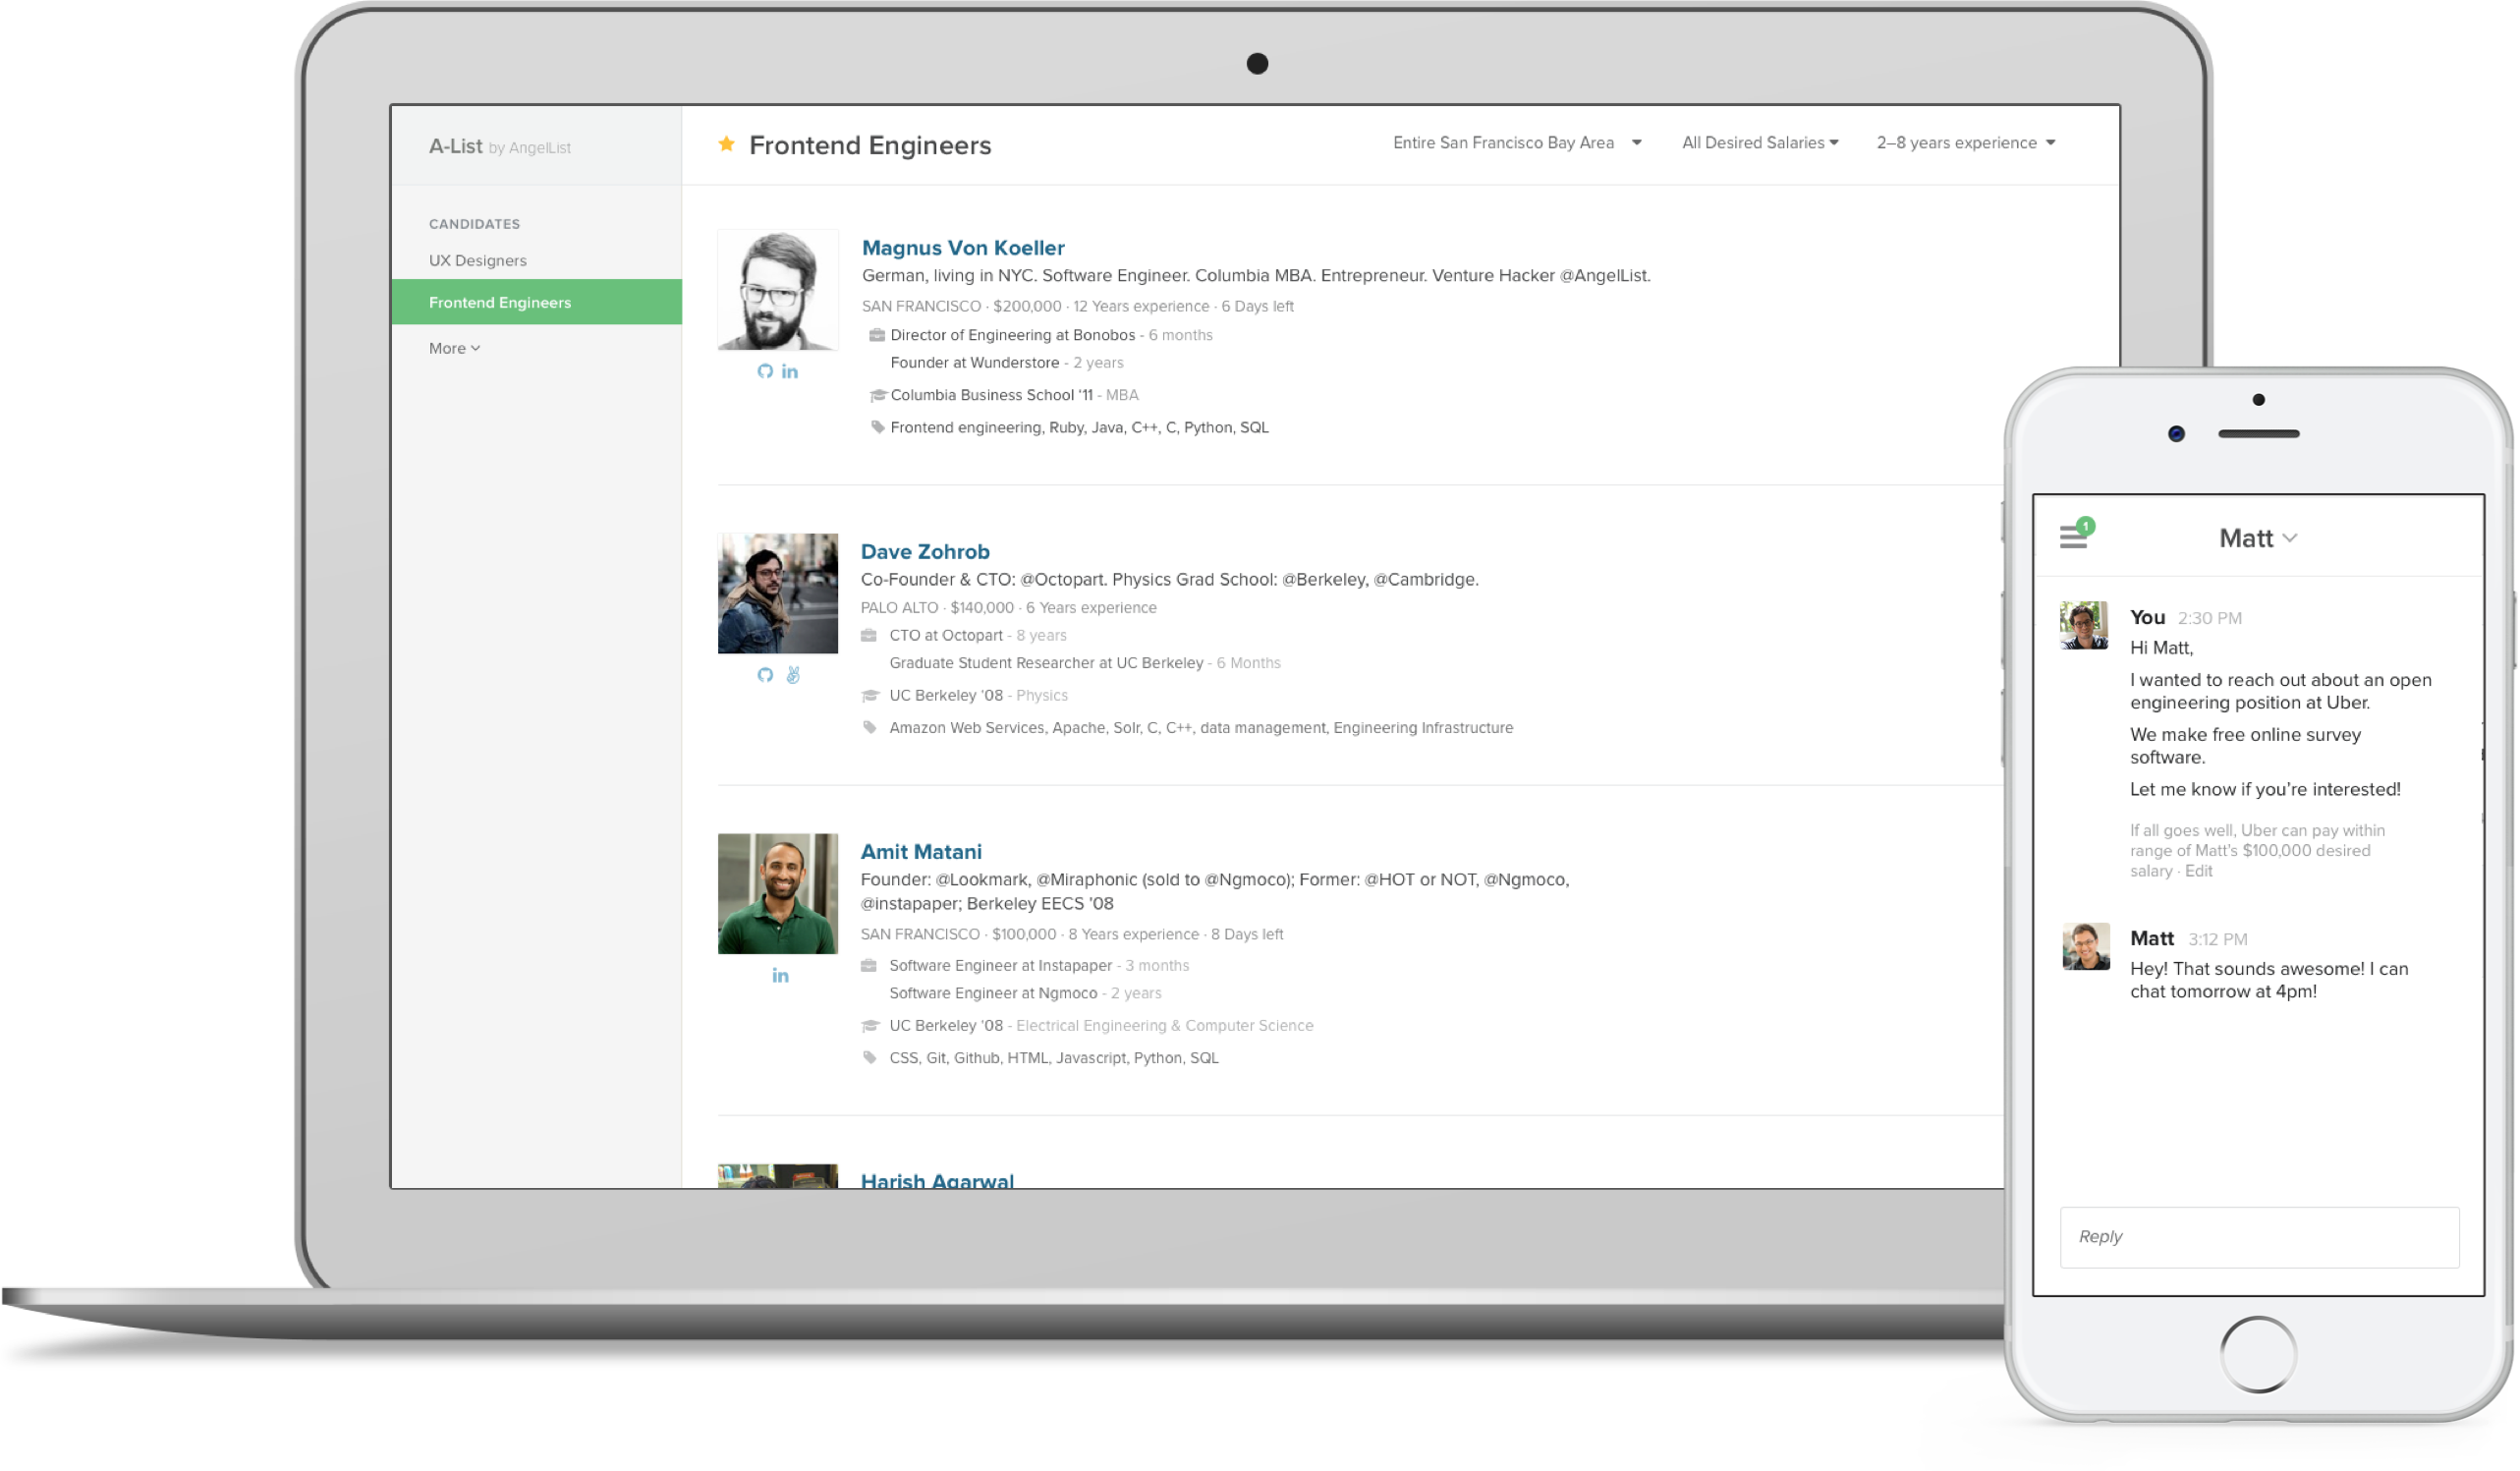Open Amit Matani's profile link

pos(920,851)
